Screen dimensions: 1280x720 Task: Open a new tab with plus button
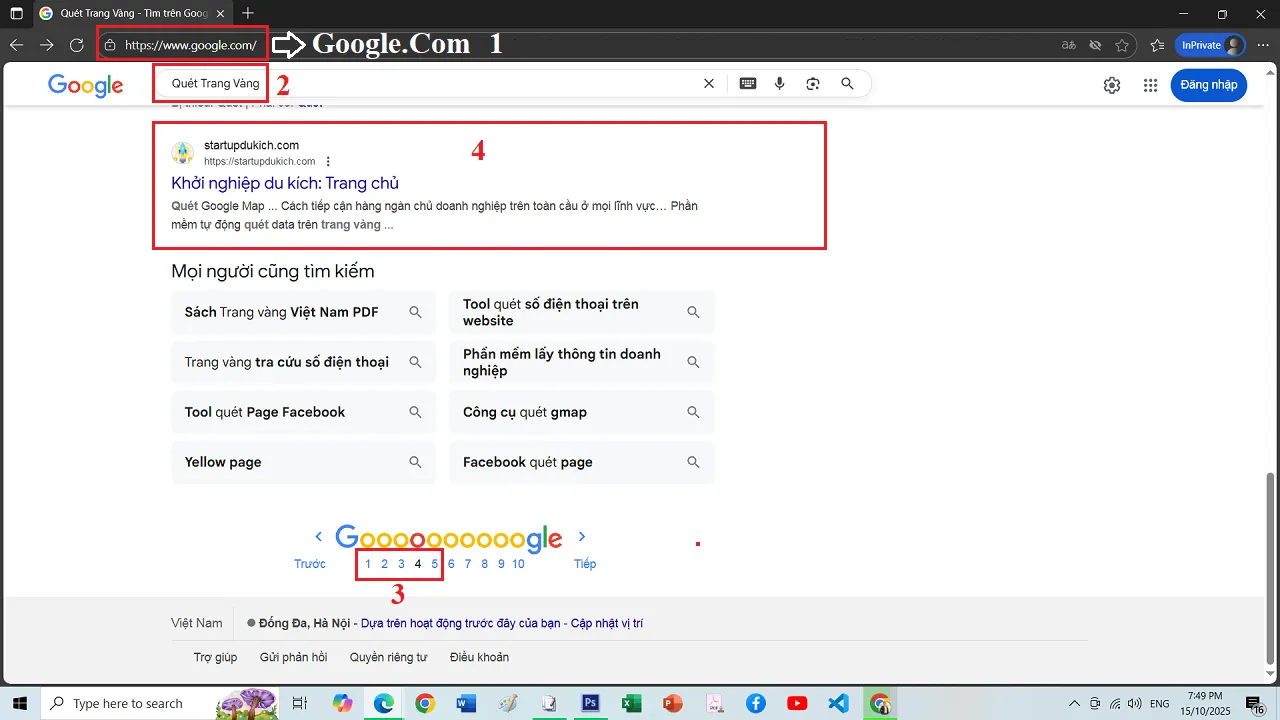point(248,14)
